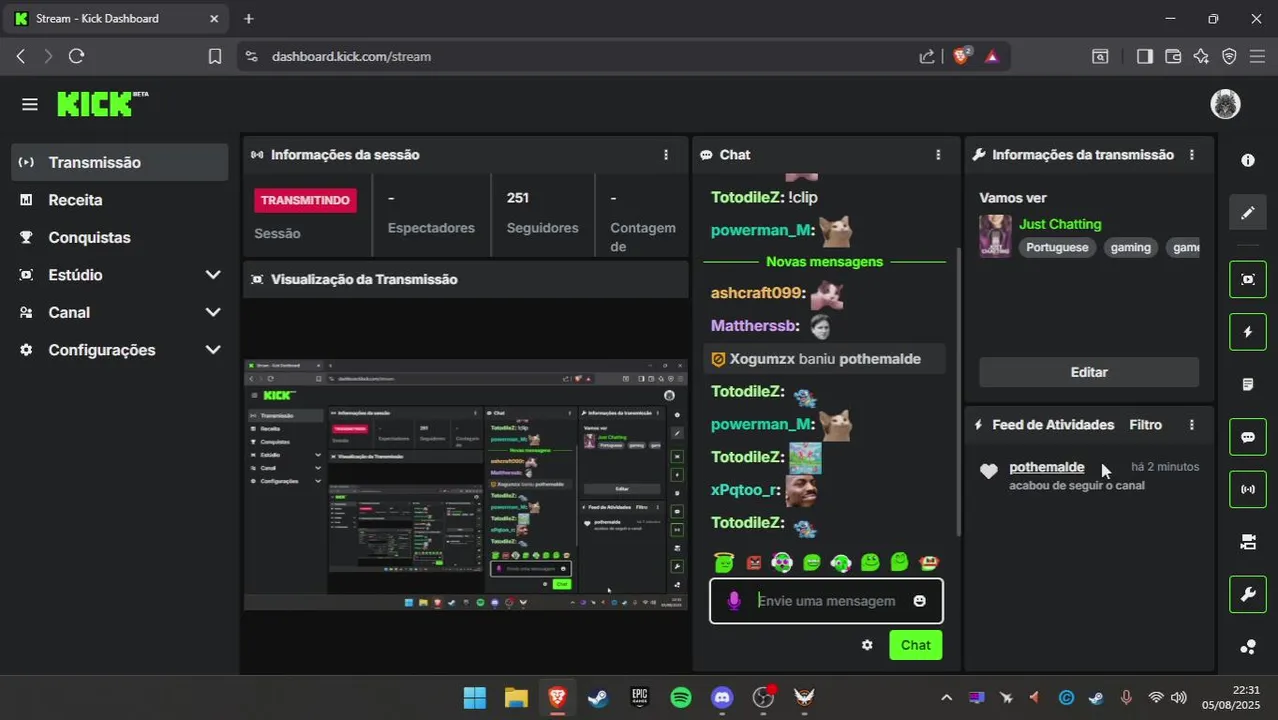1278x720 pixels.
Task: Expand the Configurações menu chevron
Action: (x=212, y=350)
